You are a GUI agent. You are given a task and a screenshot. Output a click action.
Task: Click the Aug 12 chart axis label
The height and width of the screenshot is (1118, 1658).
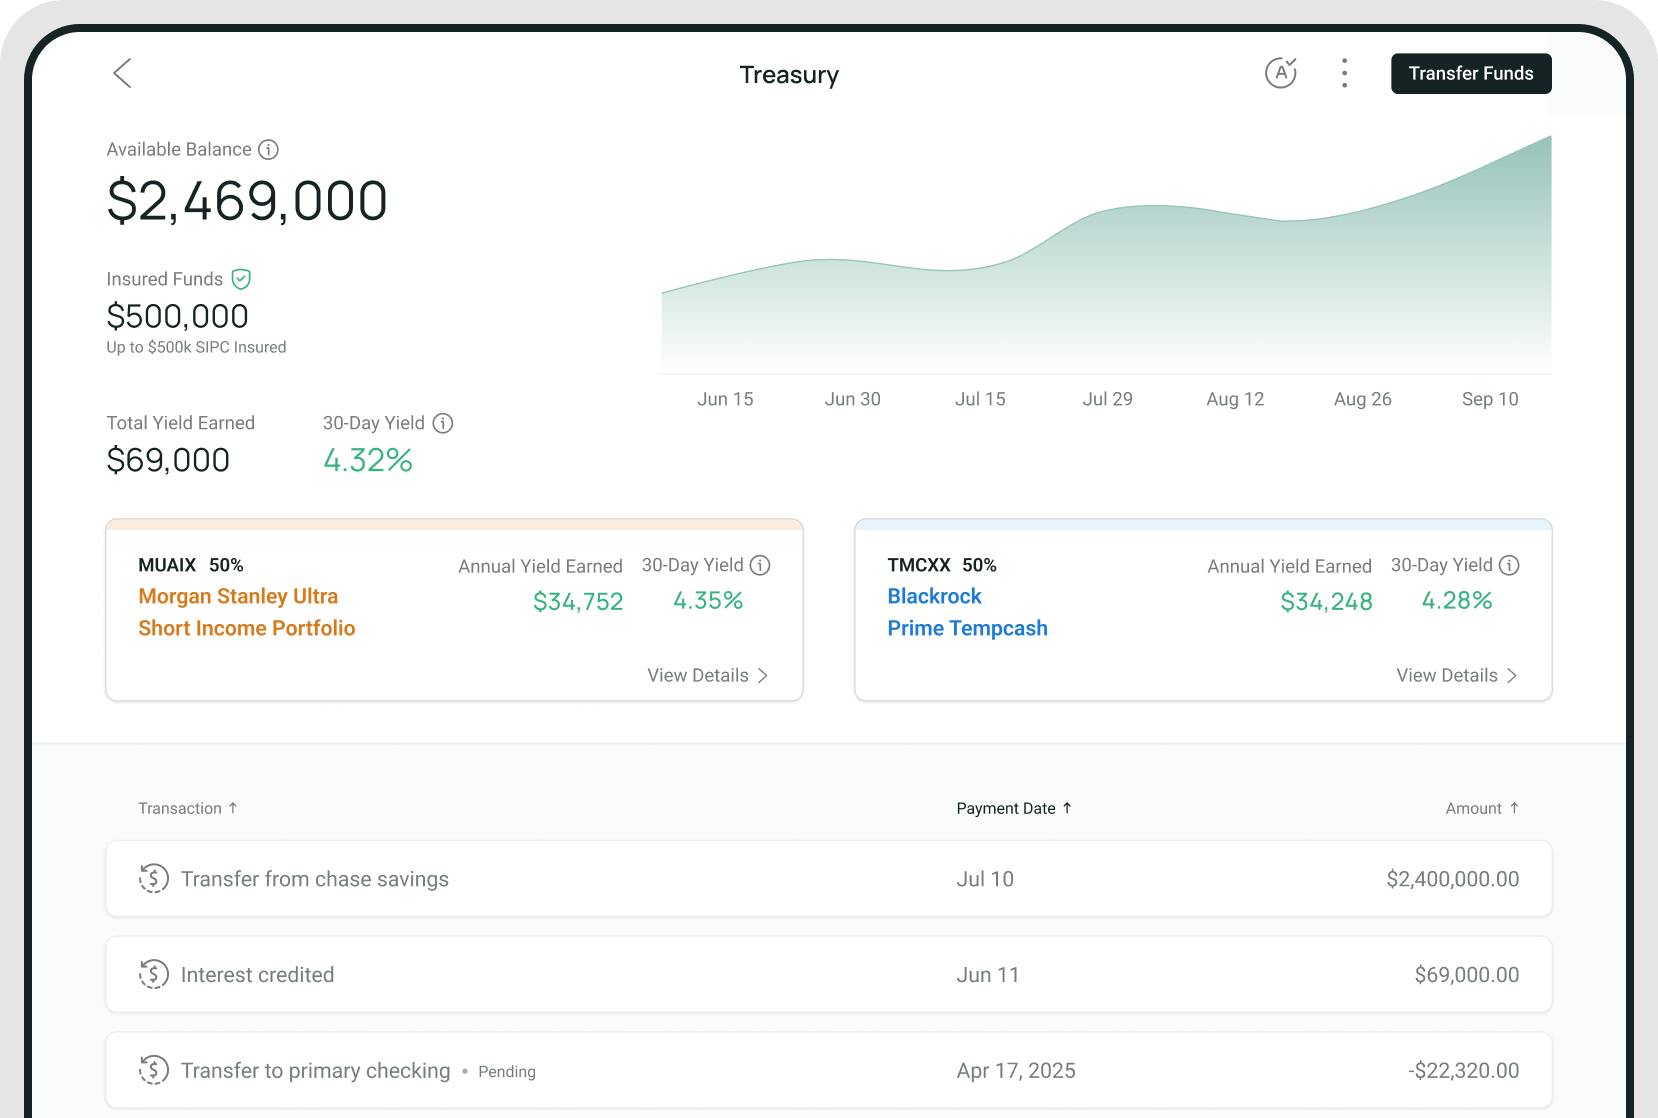pos(1235,399)
